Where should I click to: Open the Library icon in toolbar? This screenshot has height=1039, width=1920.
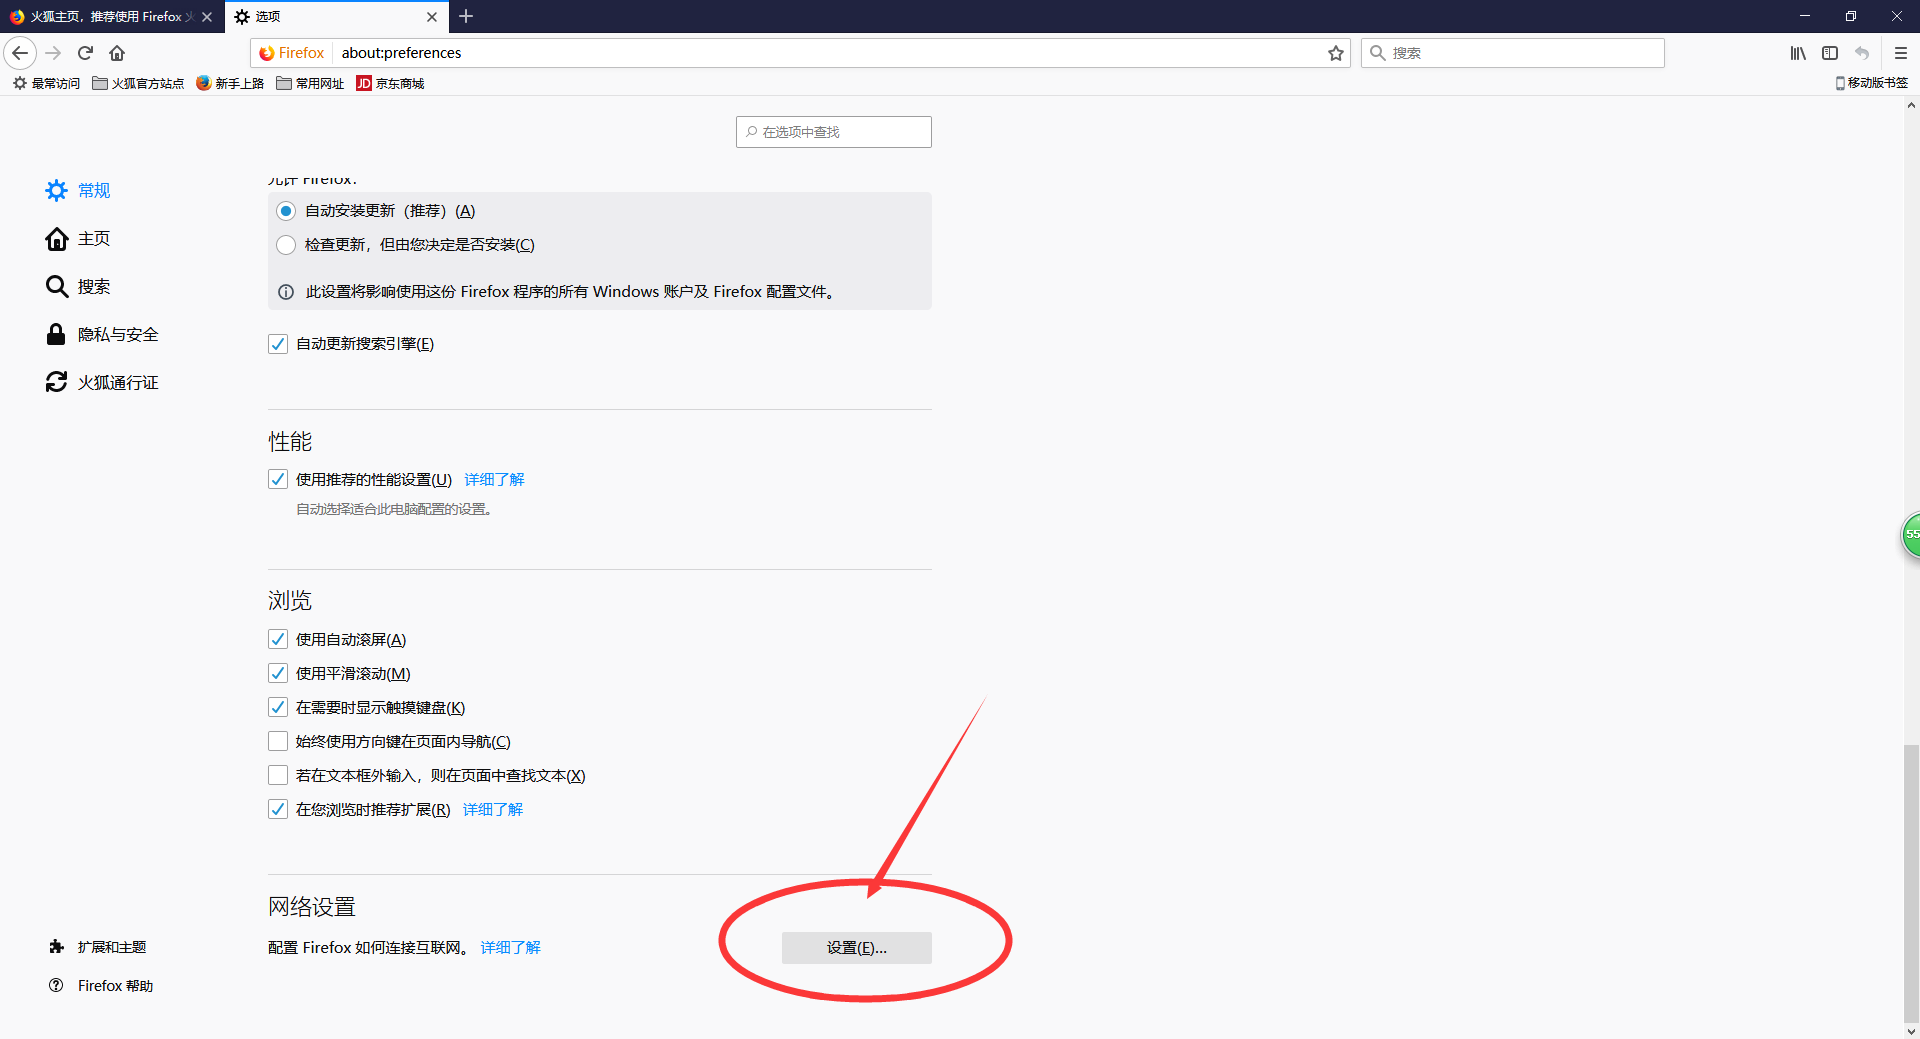1798,53
